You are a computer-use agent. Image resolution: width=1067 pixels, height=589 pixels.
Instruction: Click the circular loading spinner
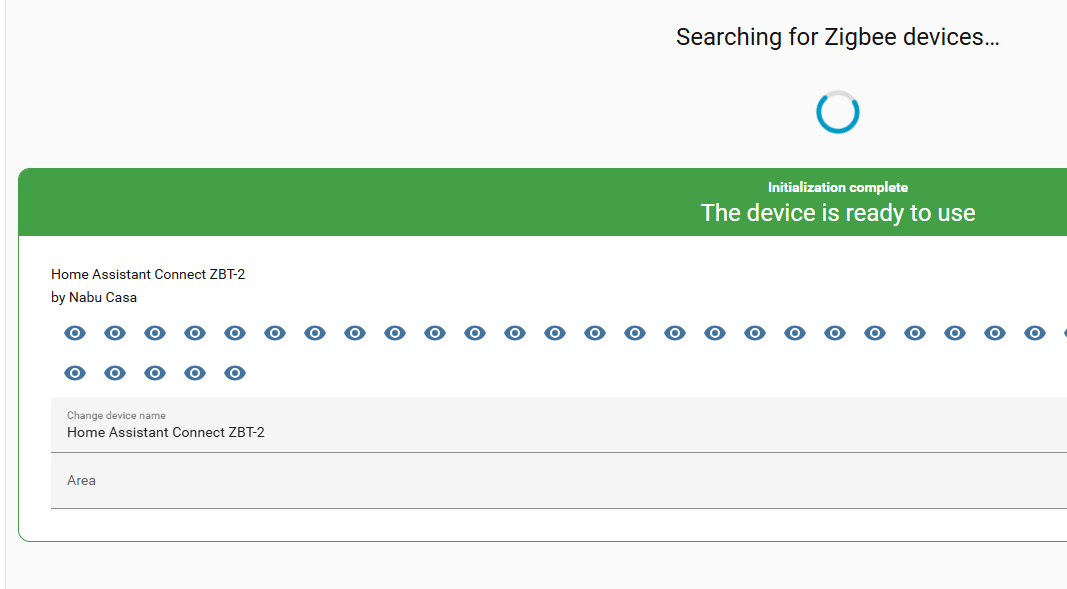point(837,112)
